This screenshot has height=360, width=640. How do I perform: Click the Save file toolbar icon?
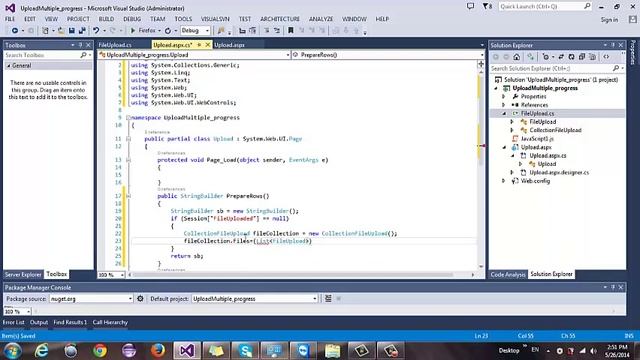pyautogui.click(x=72, y=31)
